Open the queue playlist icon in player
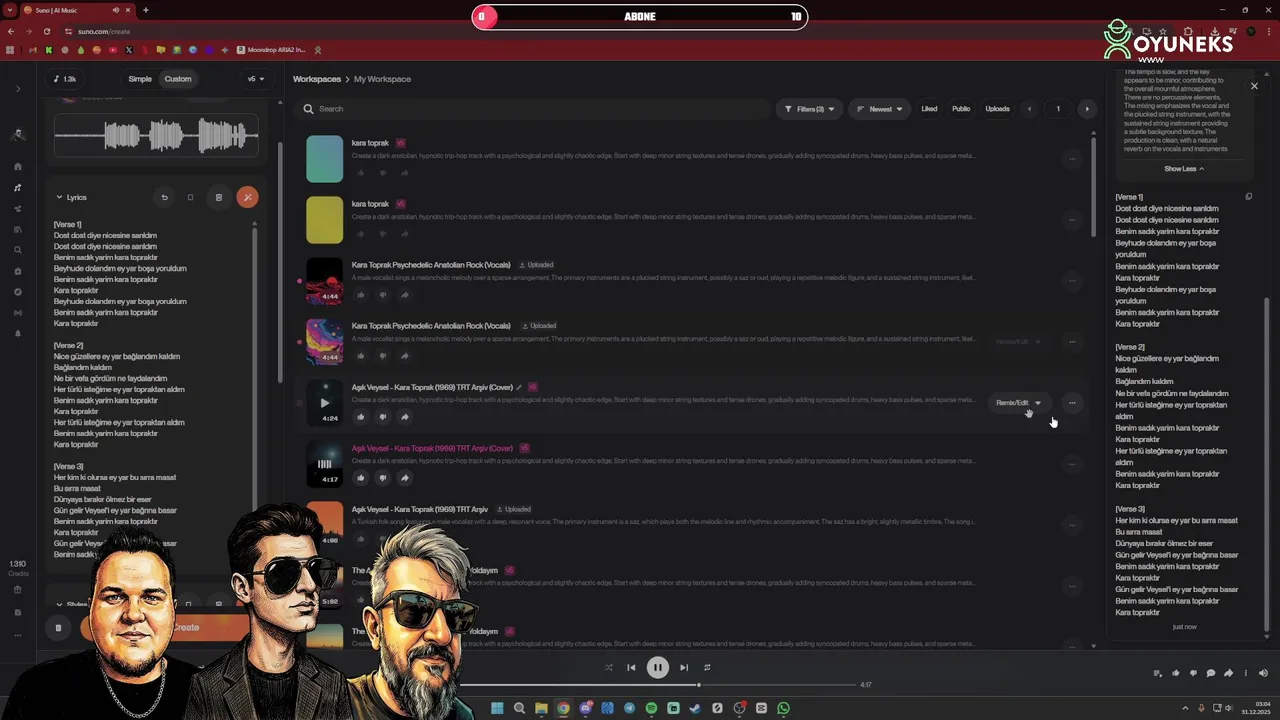 1158,673
